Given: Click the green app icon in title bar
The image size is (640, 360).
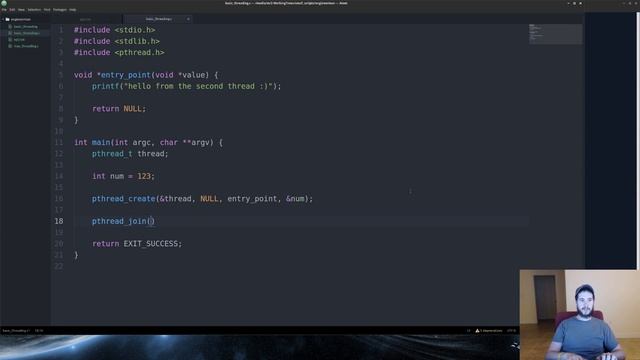Looking at the screenshot, I should click(4, 3).
